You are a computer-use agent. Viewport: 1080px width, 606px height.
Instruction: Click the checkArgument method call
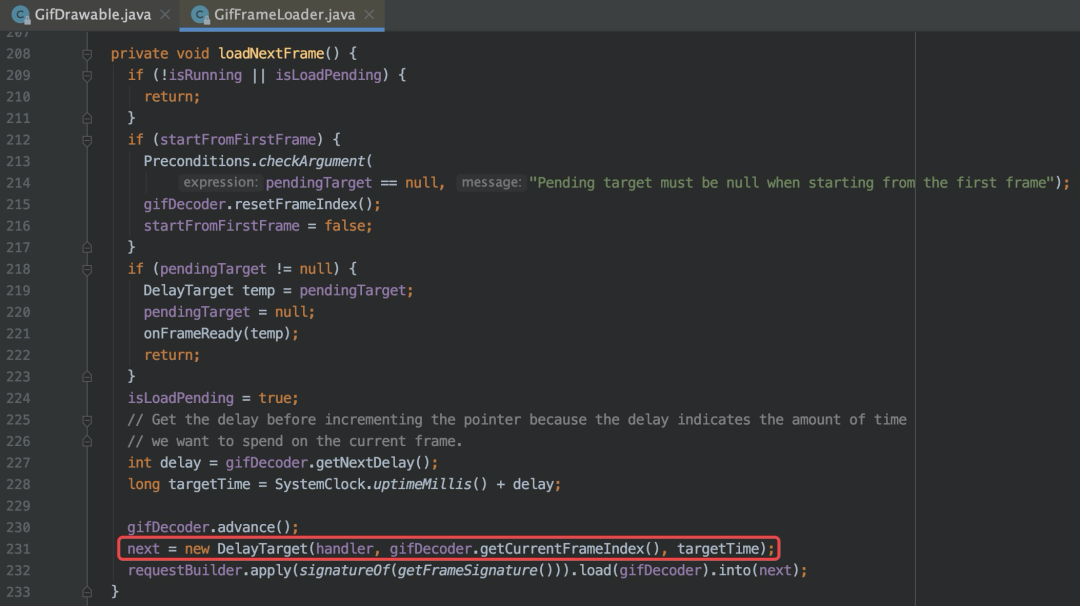(311, 161)
